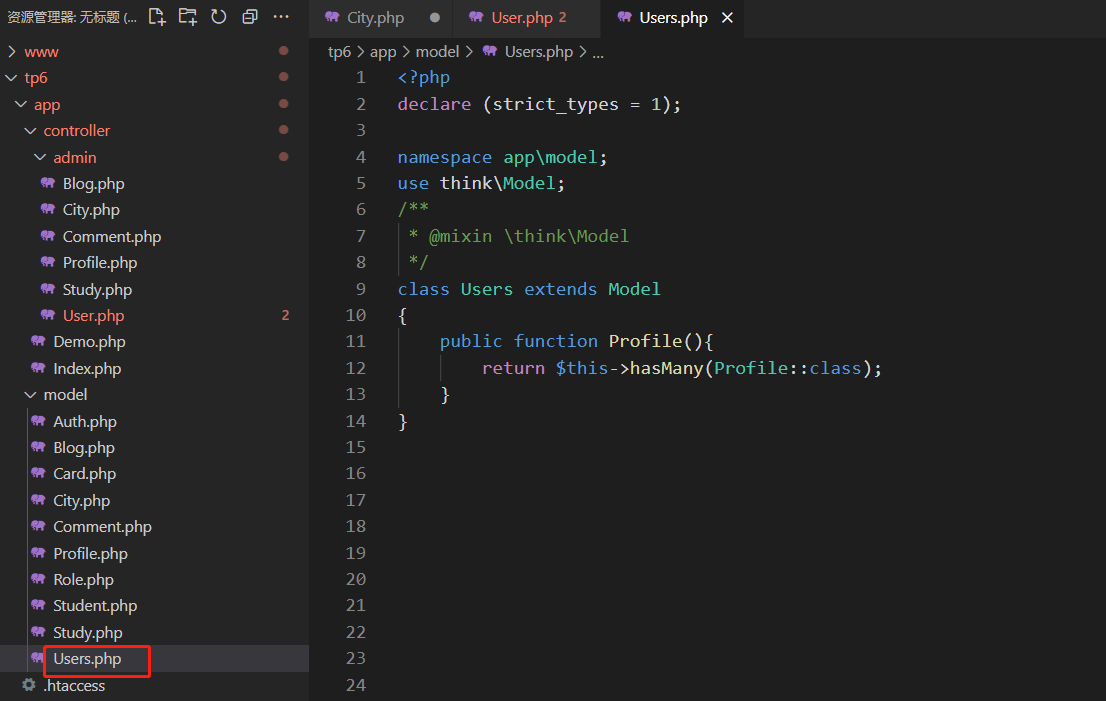The width and height of the screenshot is (1106, 701).
Task: Click the @mixin \think\Model comment
Action: pos(528,236)
